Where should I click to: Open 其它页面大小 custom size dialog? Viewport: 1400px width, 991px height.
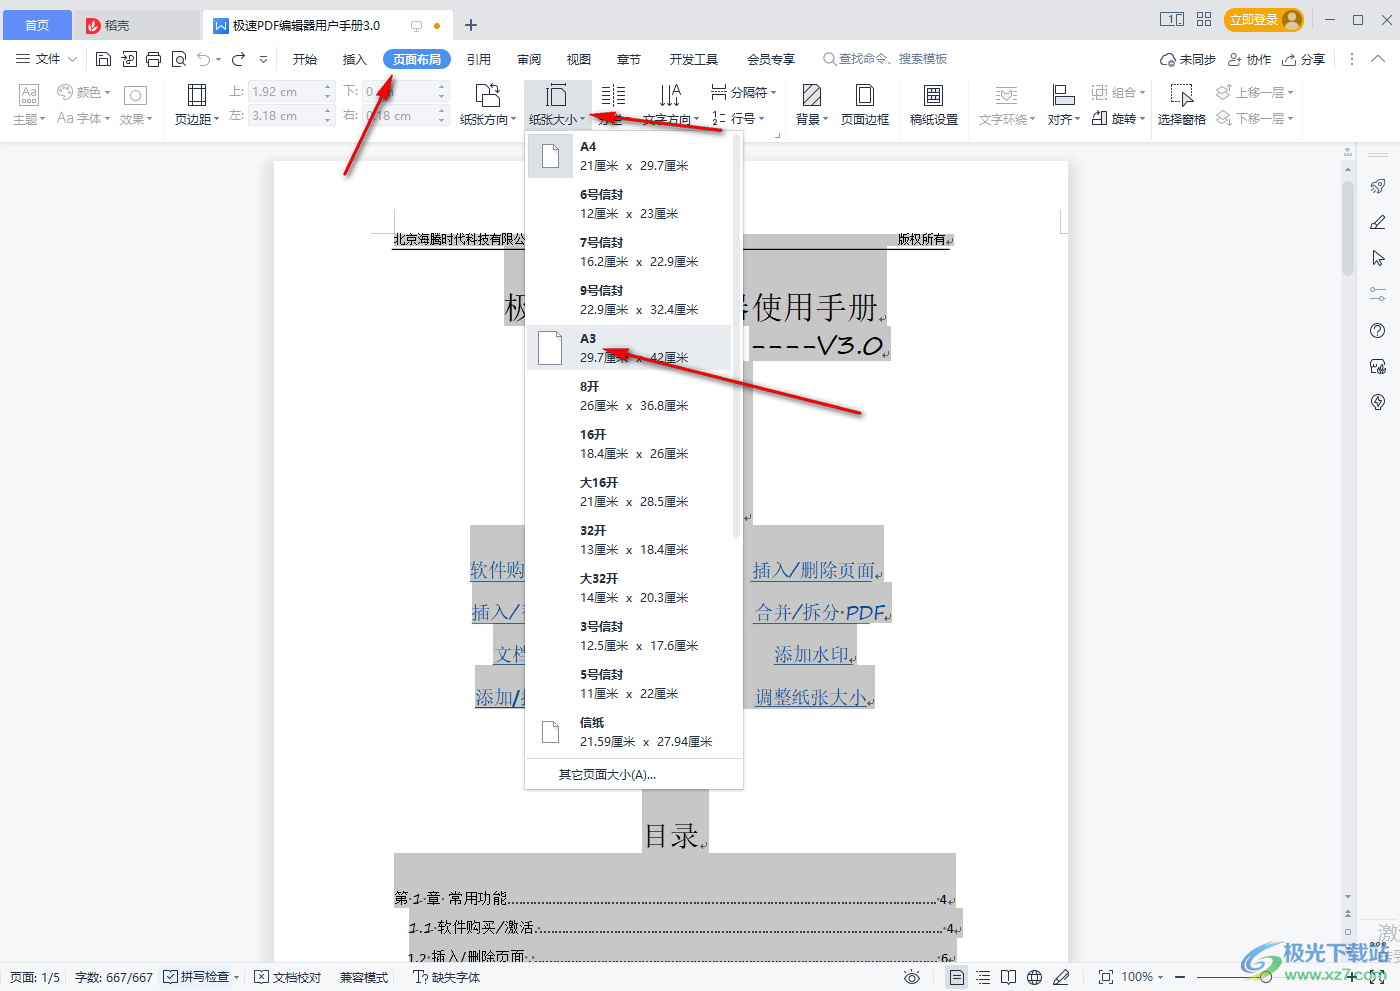tap(607, 775)
